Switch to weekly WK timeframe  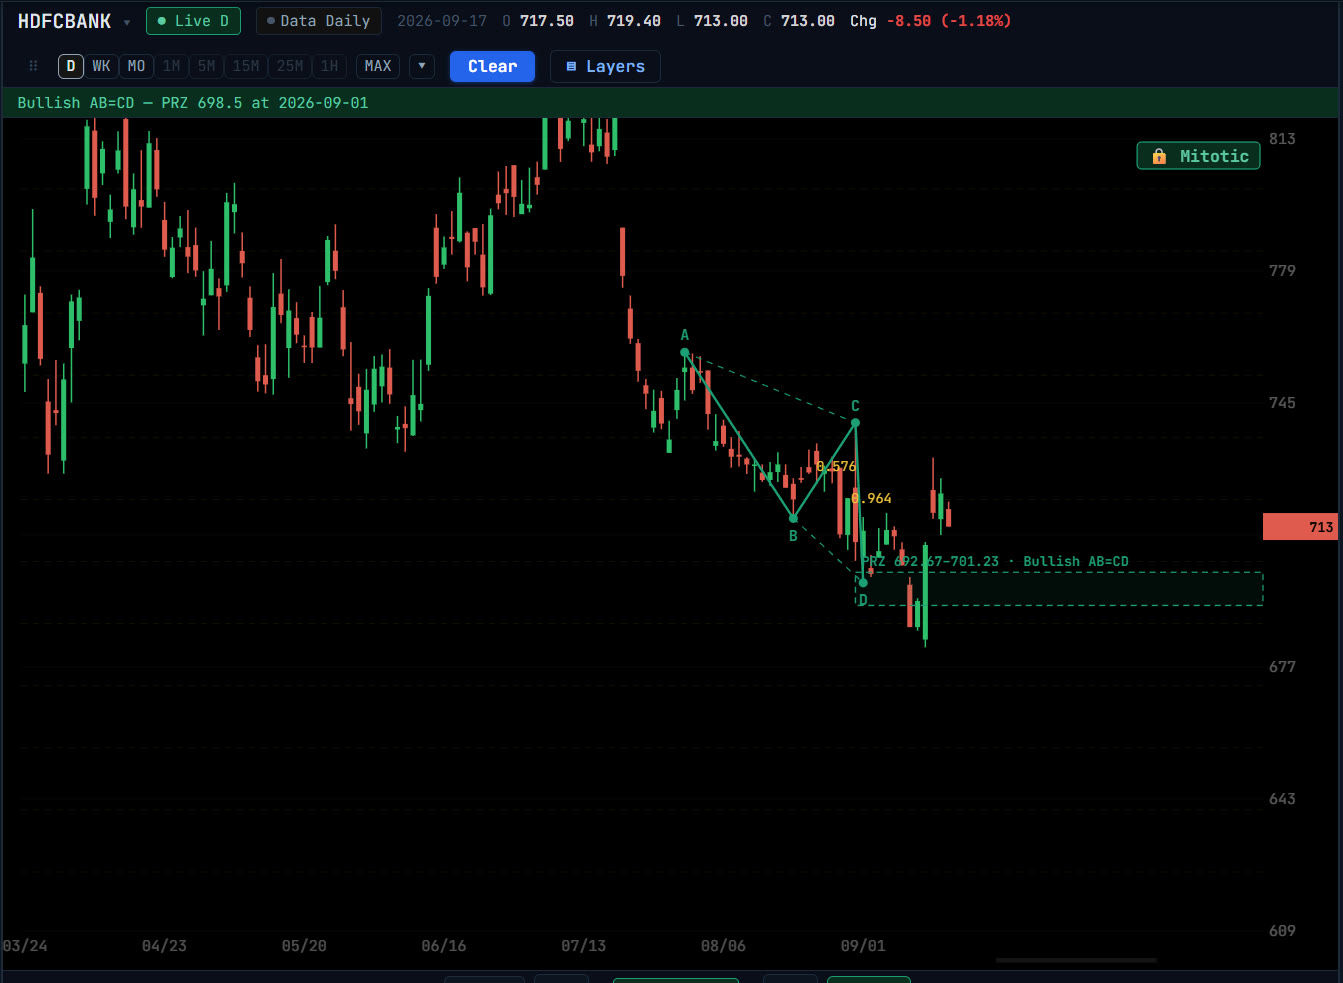pos(101,66)
